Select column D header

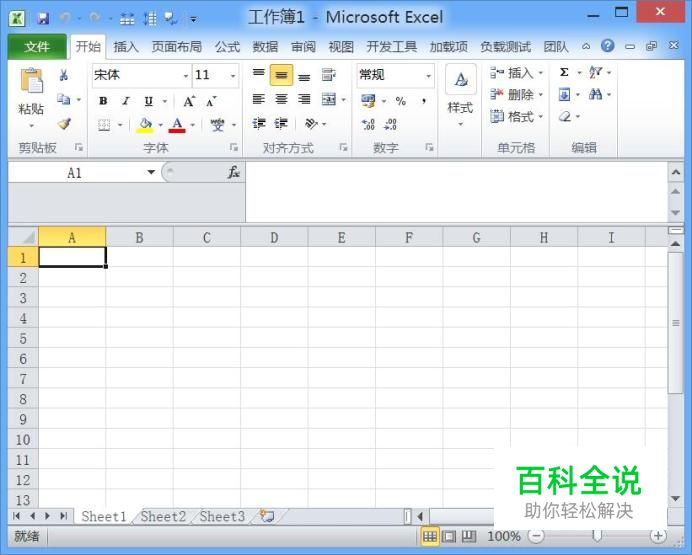(274, 238)
